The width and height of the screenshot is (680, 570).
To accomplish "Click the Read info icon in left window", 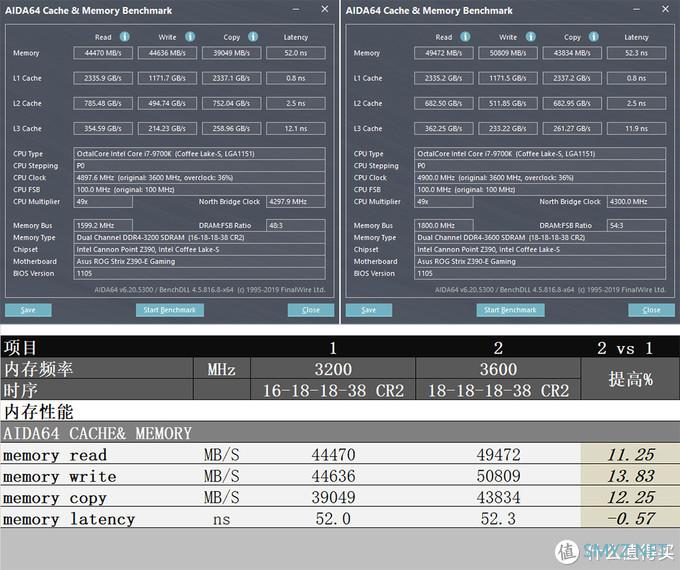I will click(124, 37).
